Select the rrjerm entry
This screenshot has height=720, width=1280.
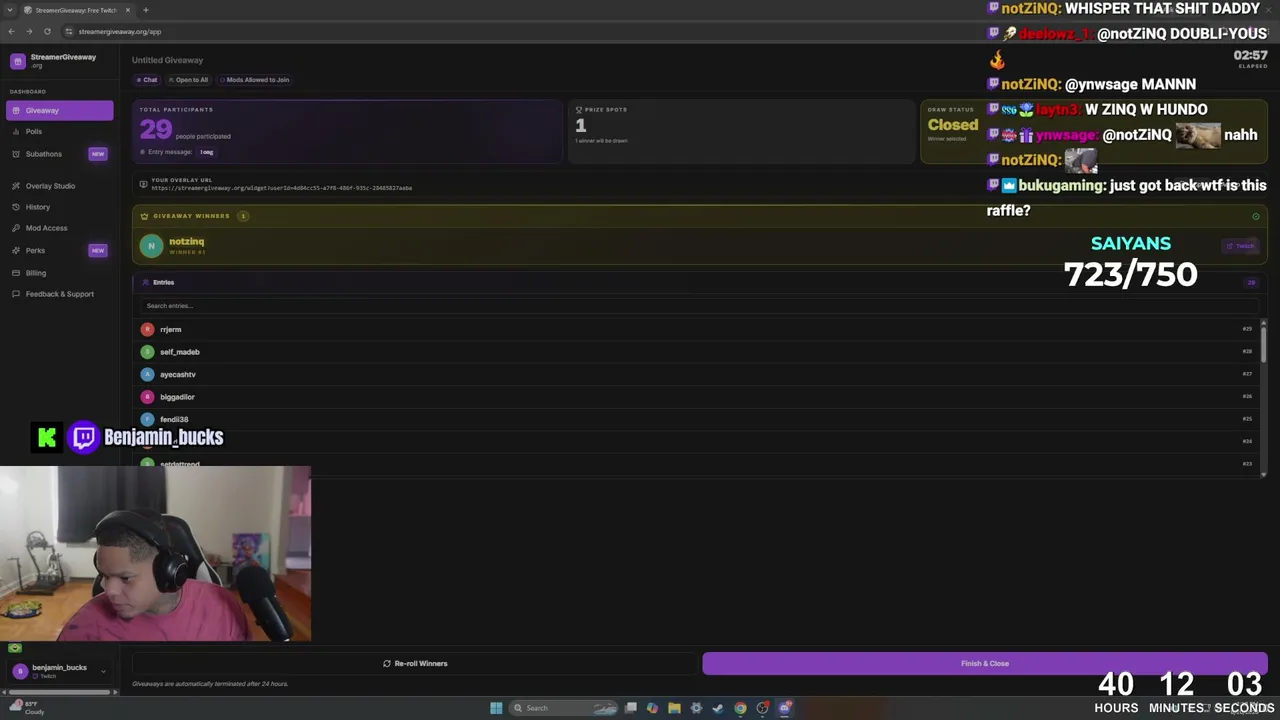click(x=697, y=329)
